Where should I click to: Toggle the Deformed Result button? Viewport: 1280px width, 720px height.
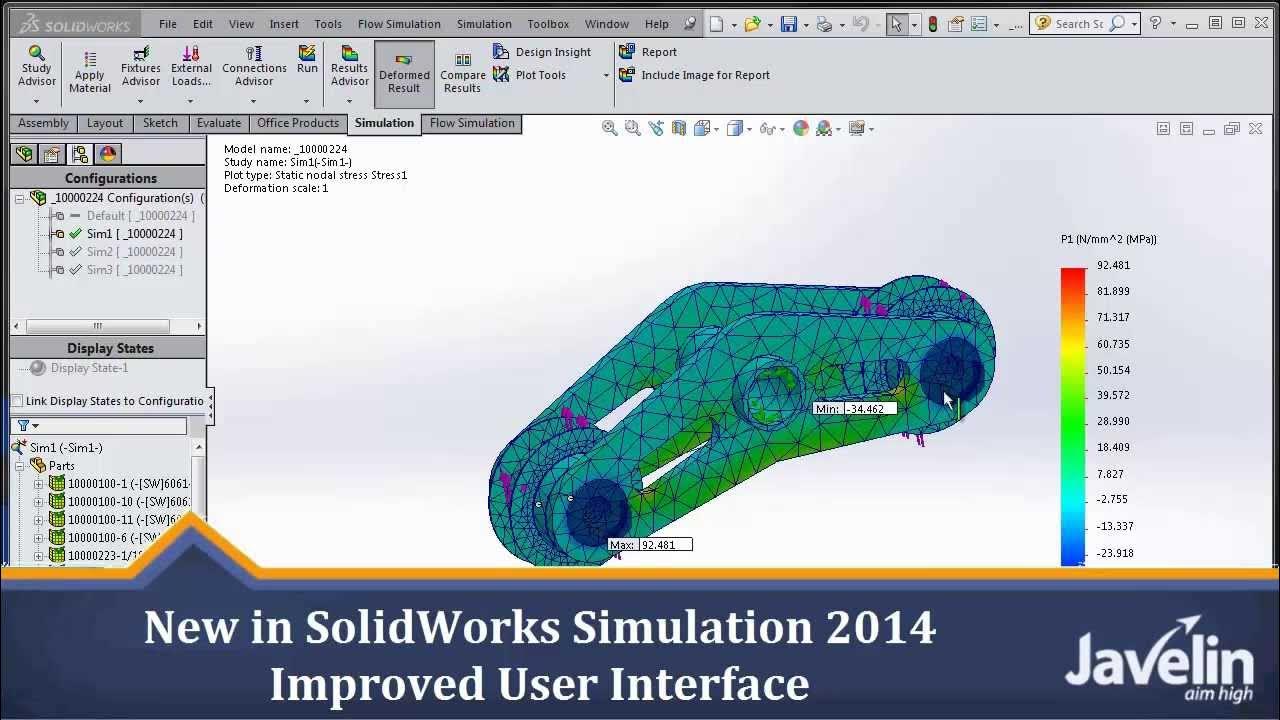click(404, 72)
